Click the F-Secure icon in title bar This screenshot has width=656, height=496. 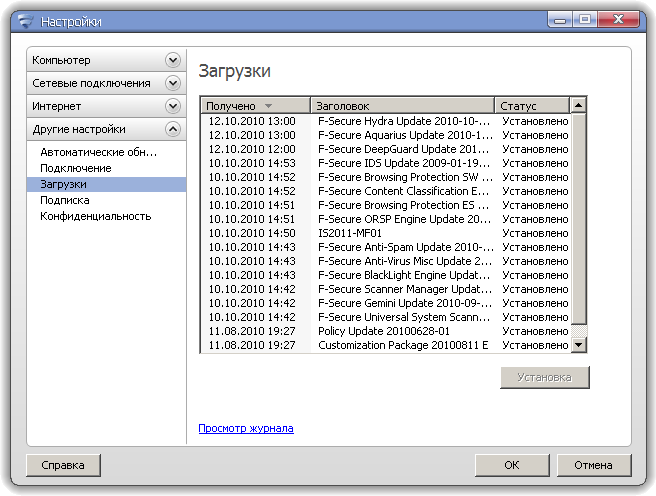pyautogui.click(x=26, y=21)
